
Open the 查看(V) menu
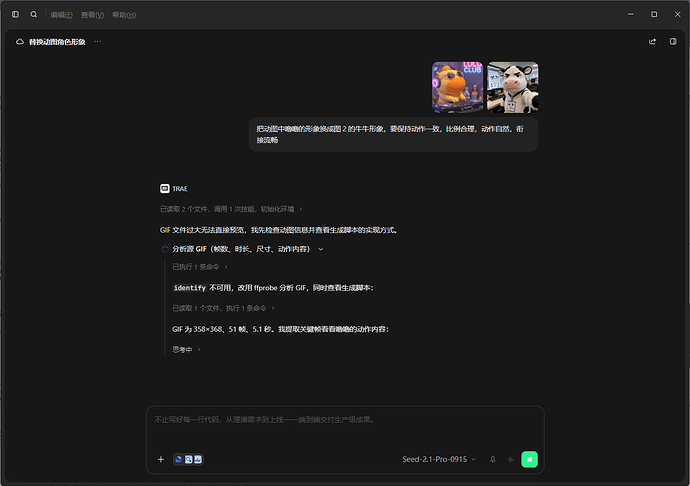point(92,15)
